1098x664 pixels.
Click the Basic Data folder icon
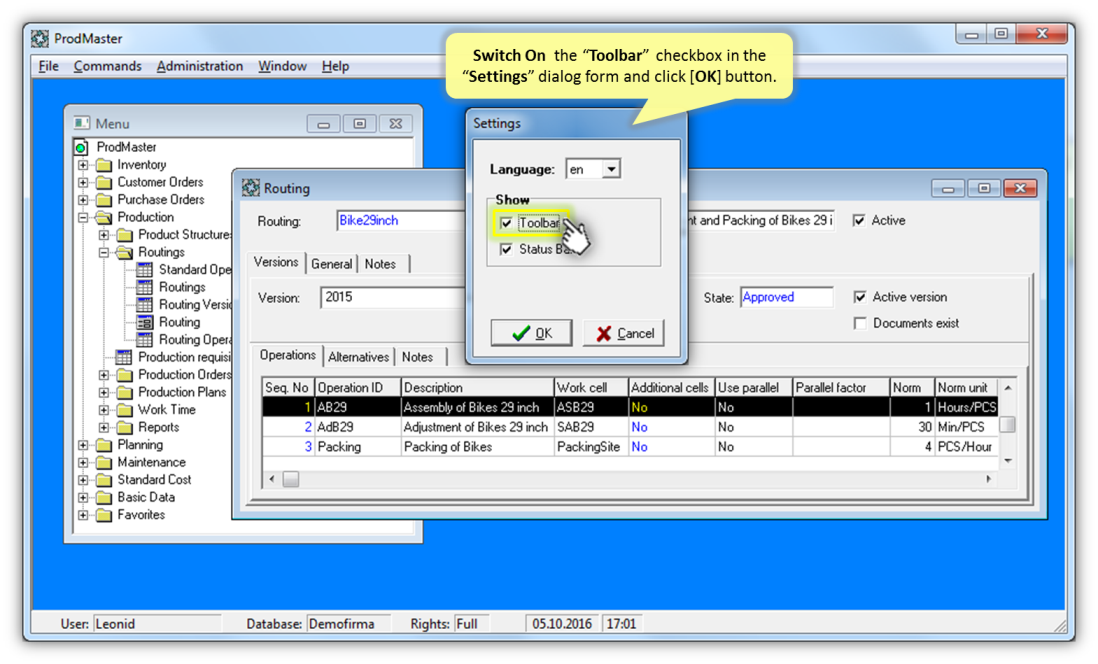(x=104, y=498)
